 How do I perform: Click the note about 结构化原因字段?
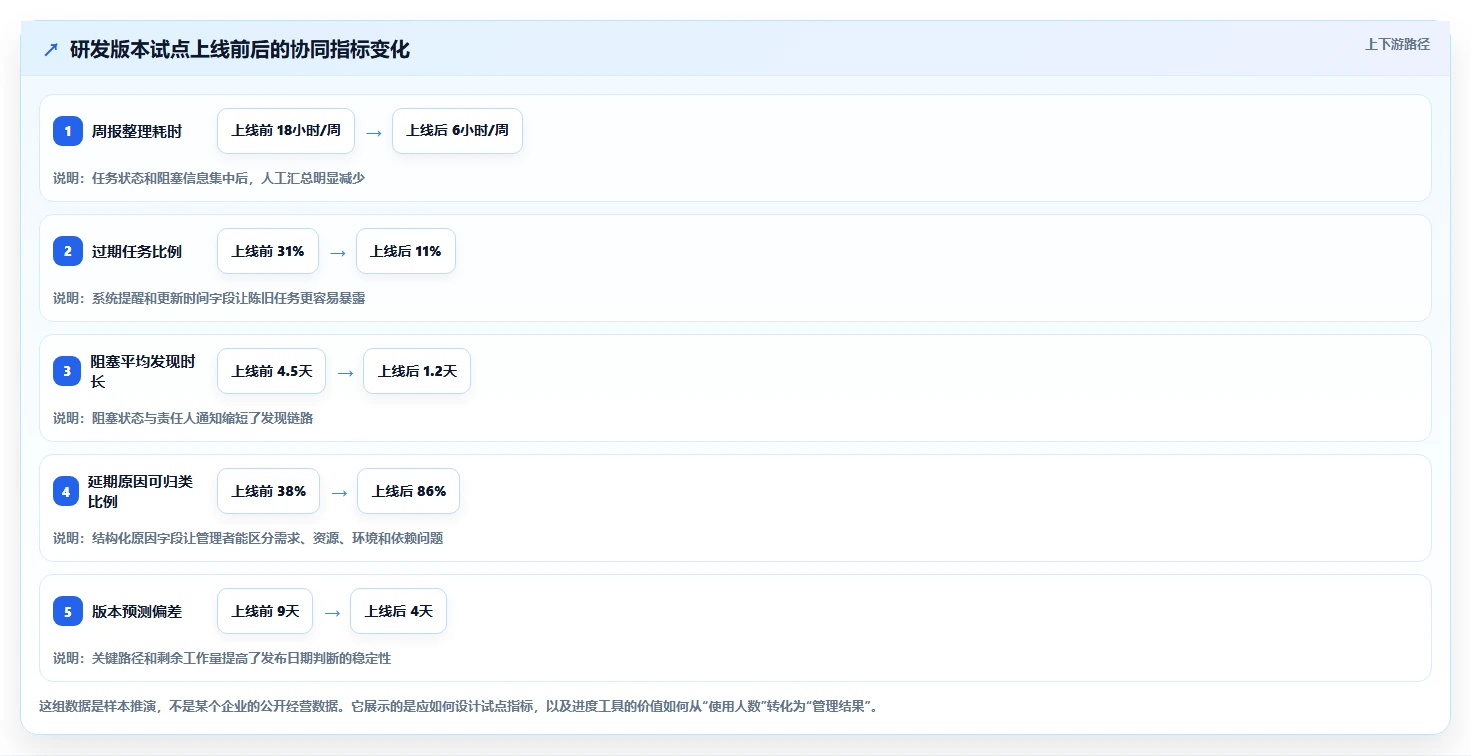tap(248, 538)
